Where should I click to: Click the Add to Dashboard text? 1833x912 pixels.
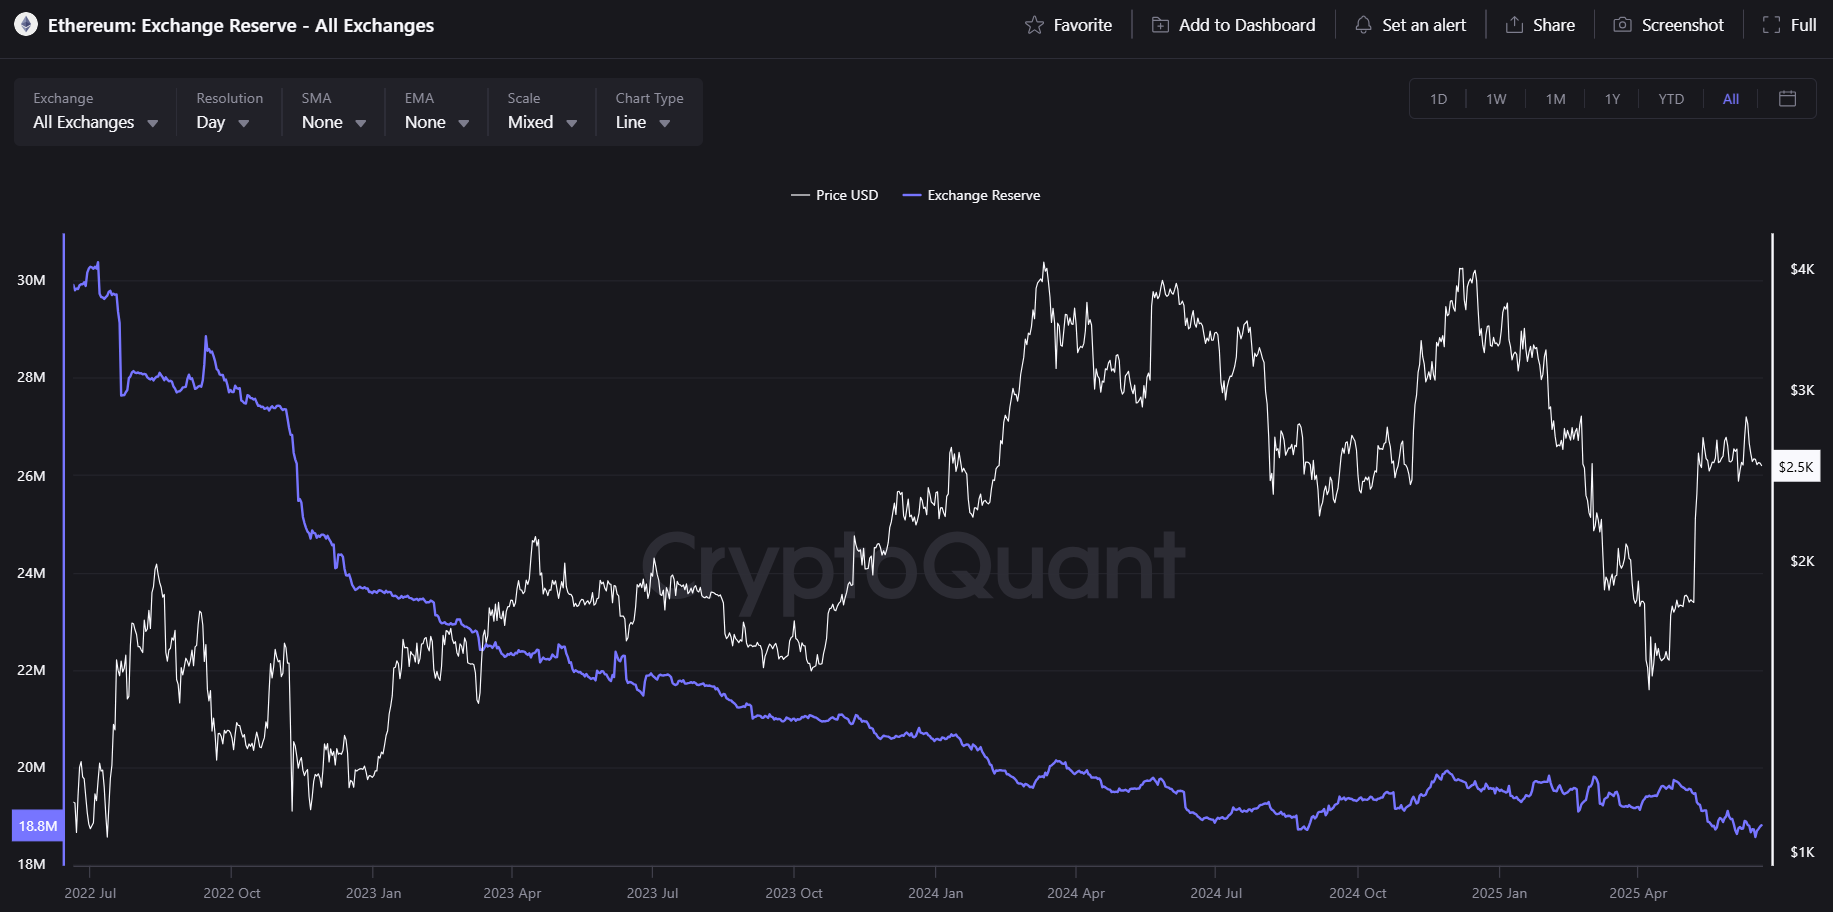pos(1247,25)
